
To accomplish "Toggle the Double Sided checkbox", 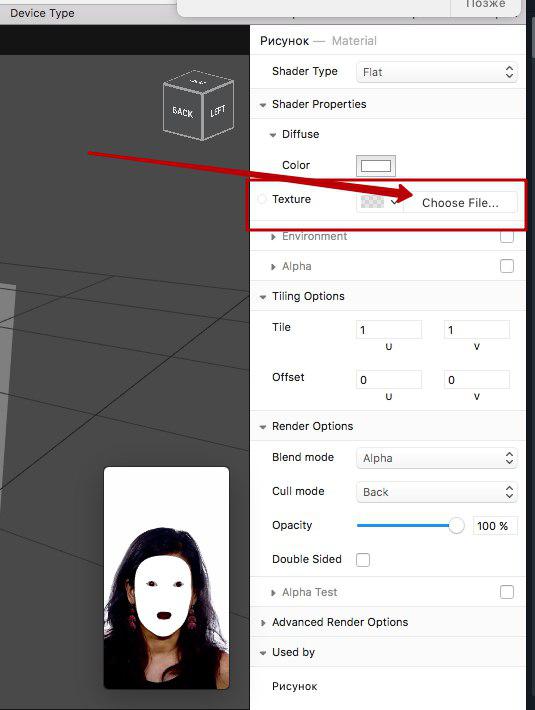I will (x=363, y=560).
